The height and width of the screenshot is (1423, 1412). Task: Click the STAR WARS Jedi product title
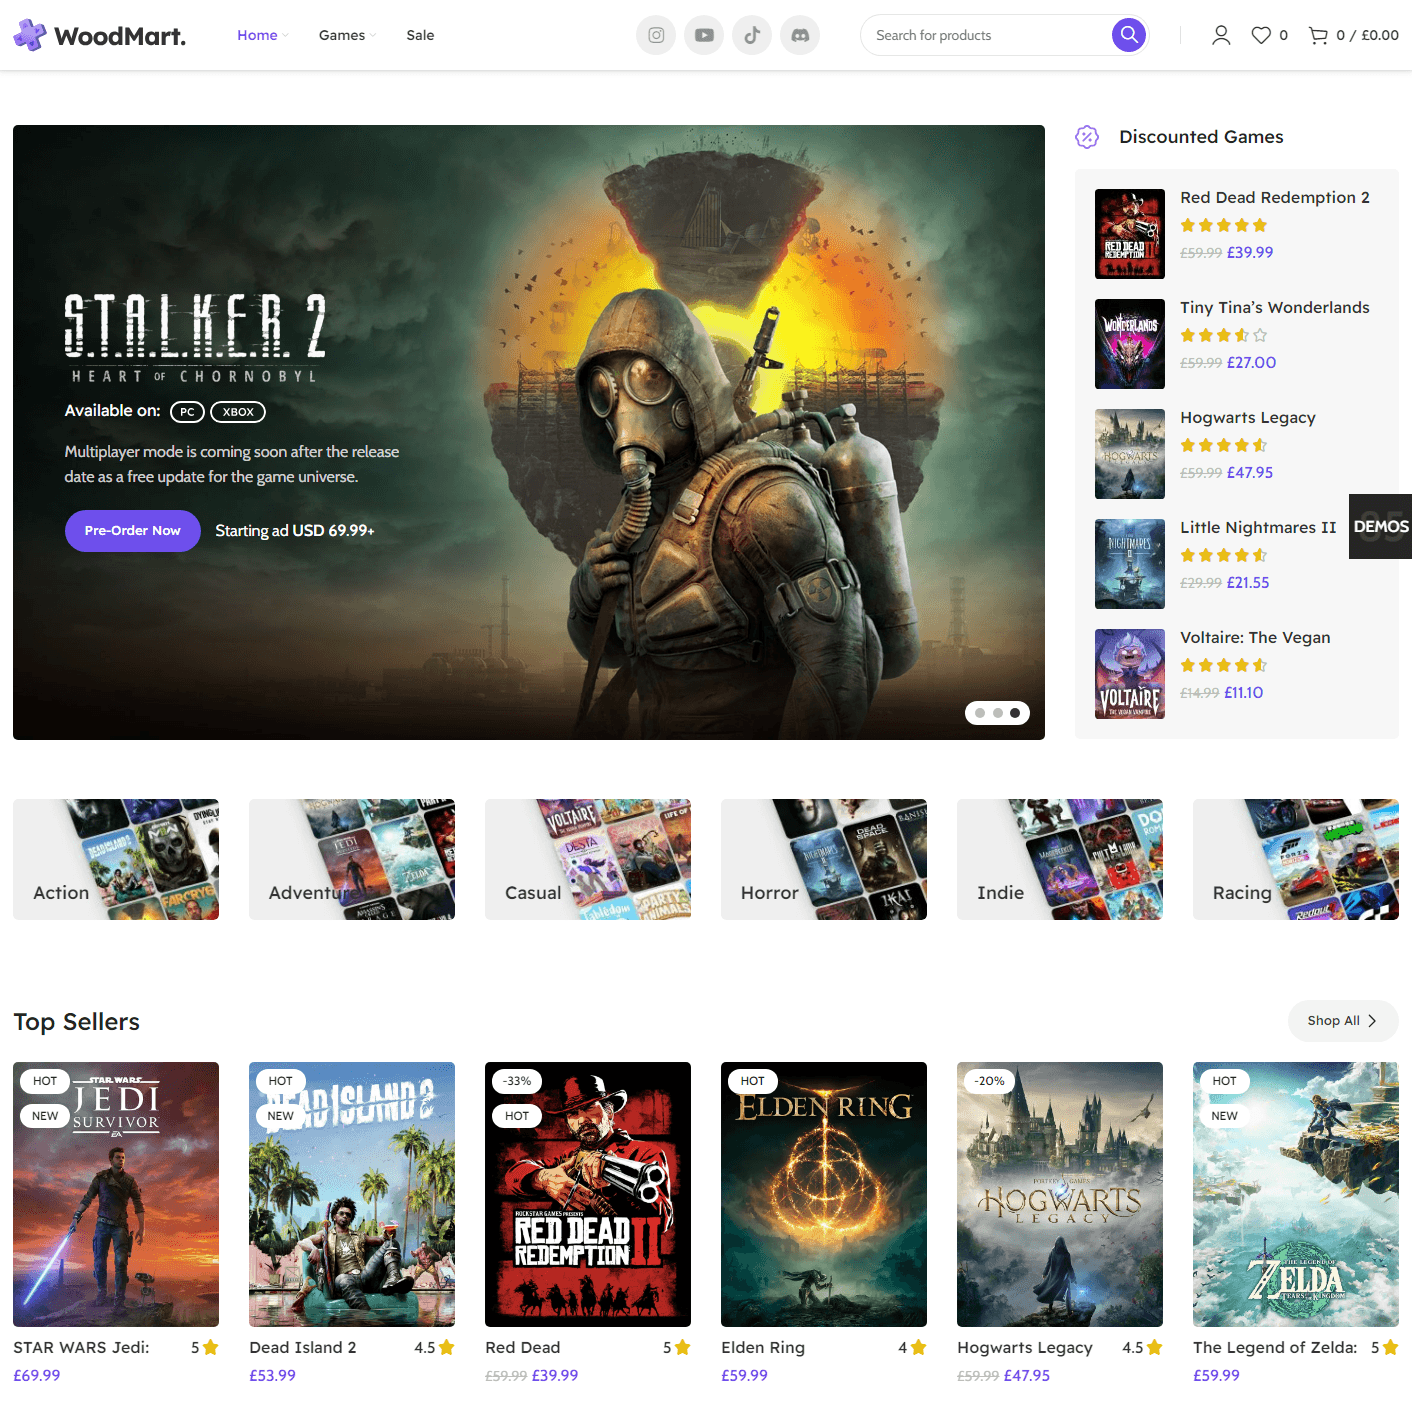click(81, 1348)
